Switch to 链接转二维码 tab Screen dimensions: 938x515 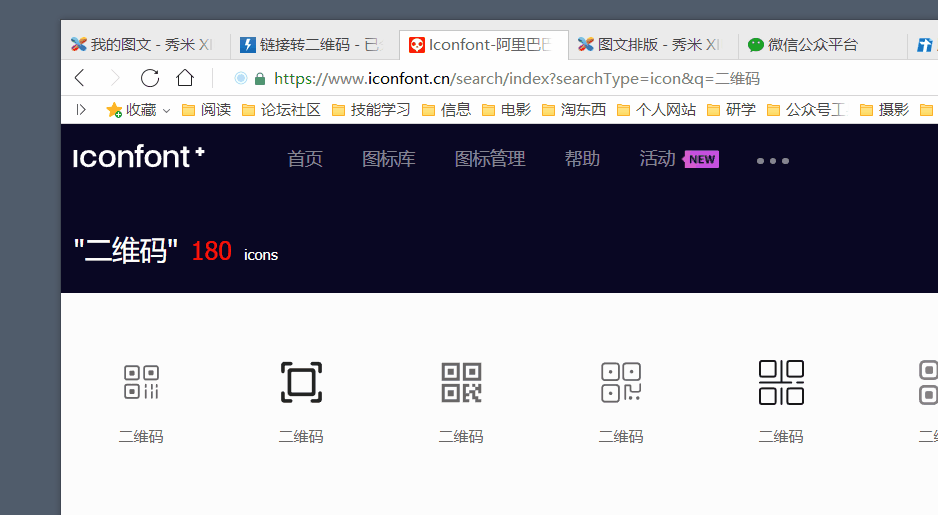[x=314, y=45]
